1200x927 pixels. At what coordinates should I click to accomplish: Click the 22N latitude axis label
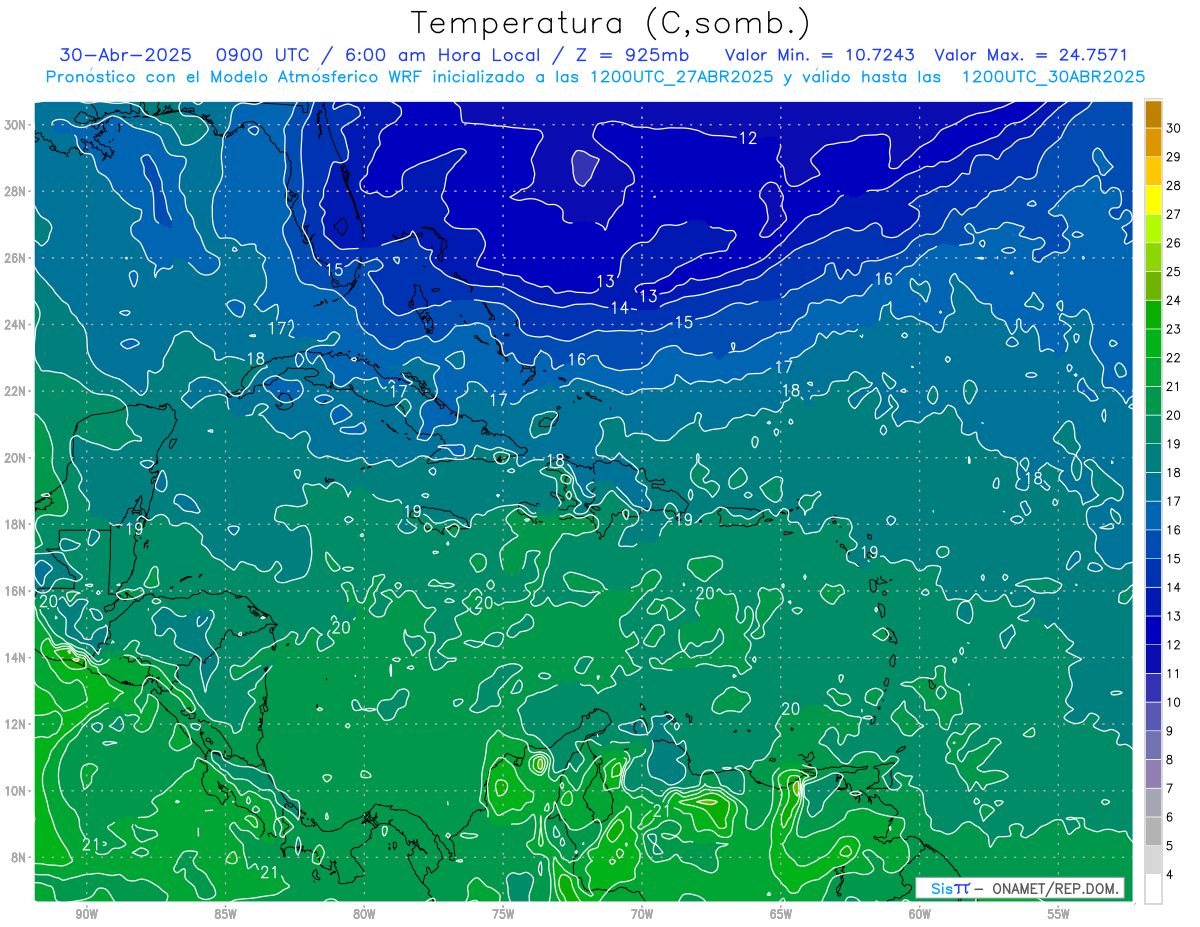[x=16, y=391]
